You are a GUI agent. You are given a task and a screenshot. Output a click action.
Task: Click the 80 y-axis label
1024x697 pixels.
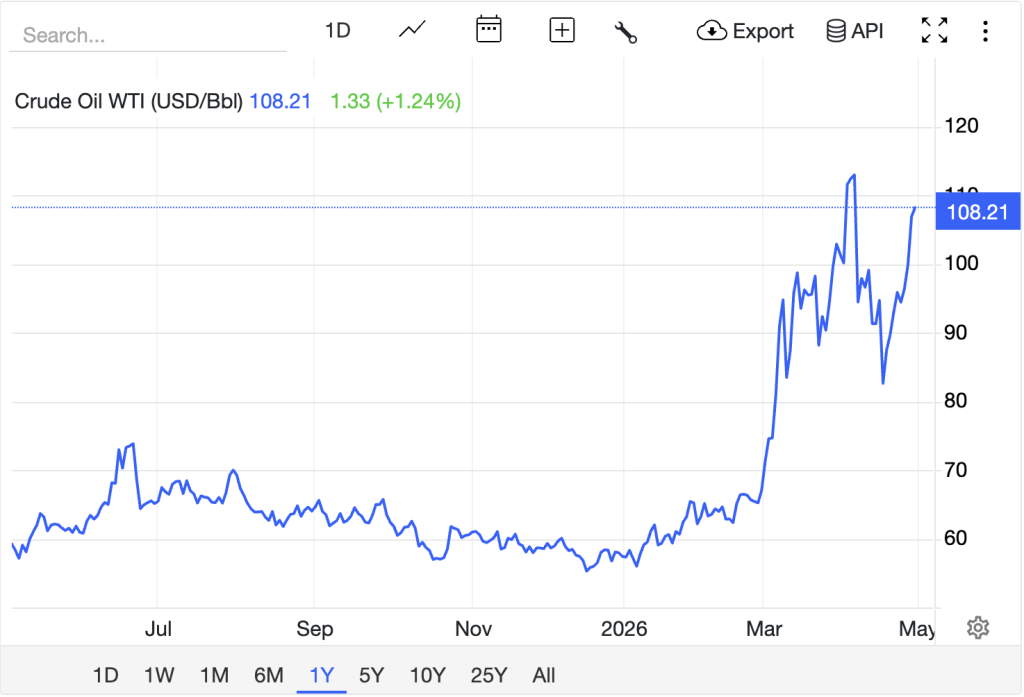pos(955,400)
